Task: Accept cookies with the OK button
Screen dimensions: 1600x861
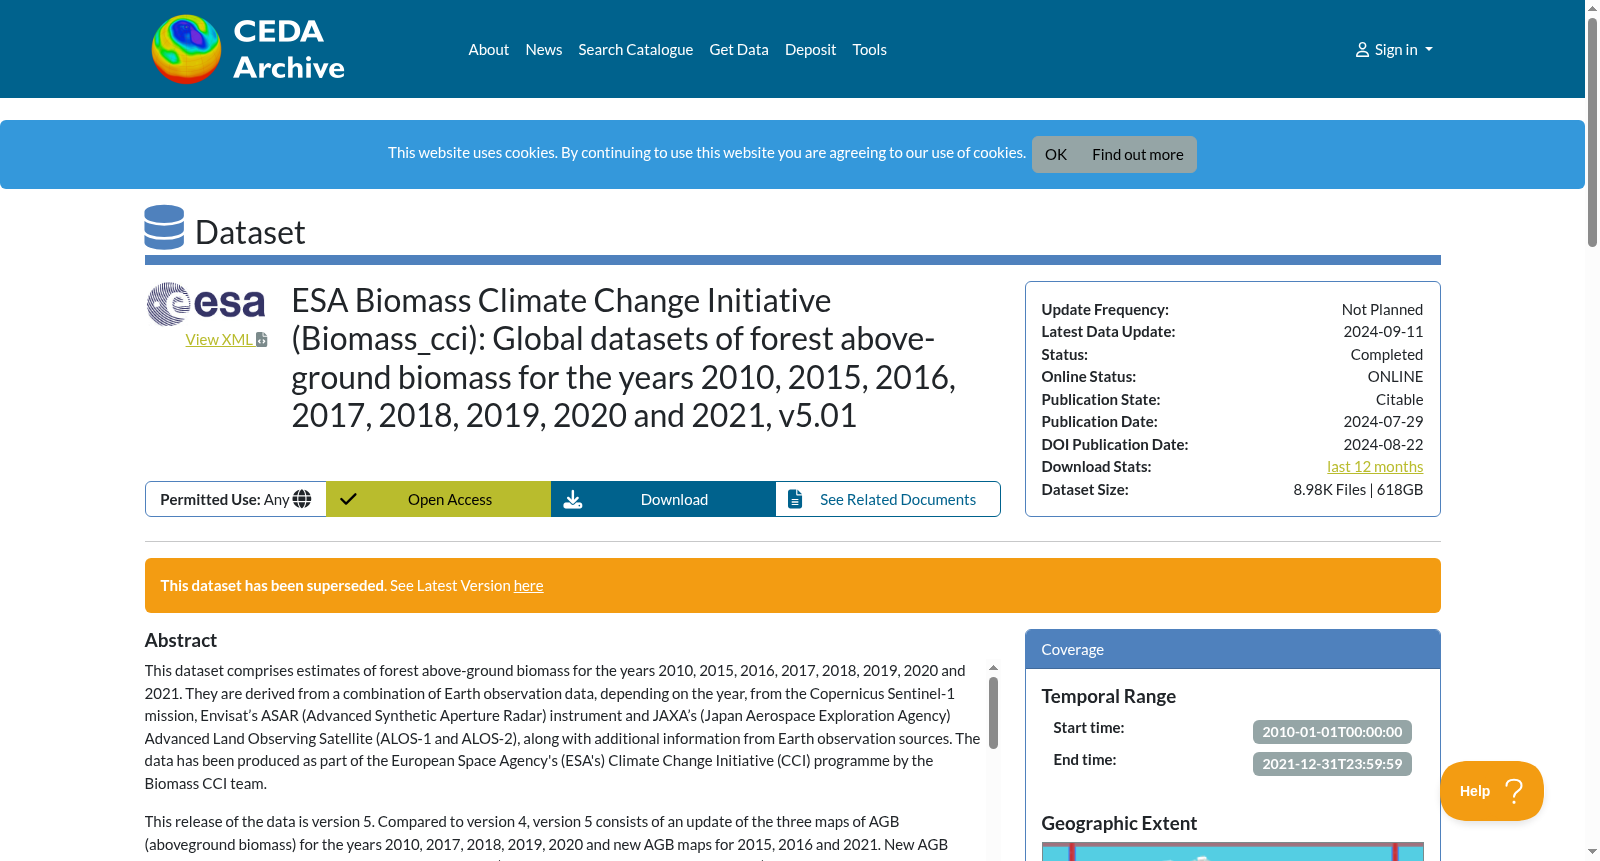Action: [x=1056, y=154]
